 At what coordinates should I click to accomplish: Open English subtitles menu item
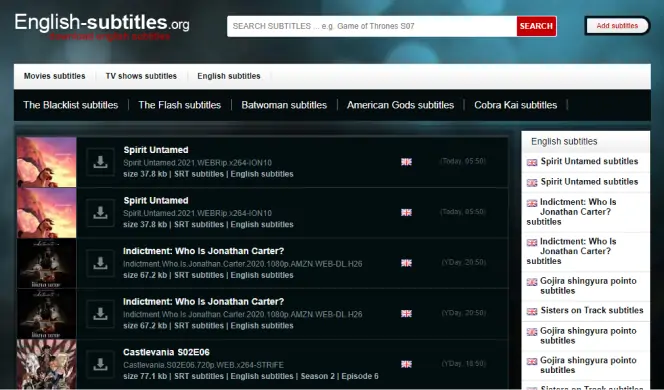pos(229,76)
